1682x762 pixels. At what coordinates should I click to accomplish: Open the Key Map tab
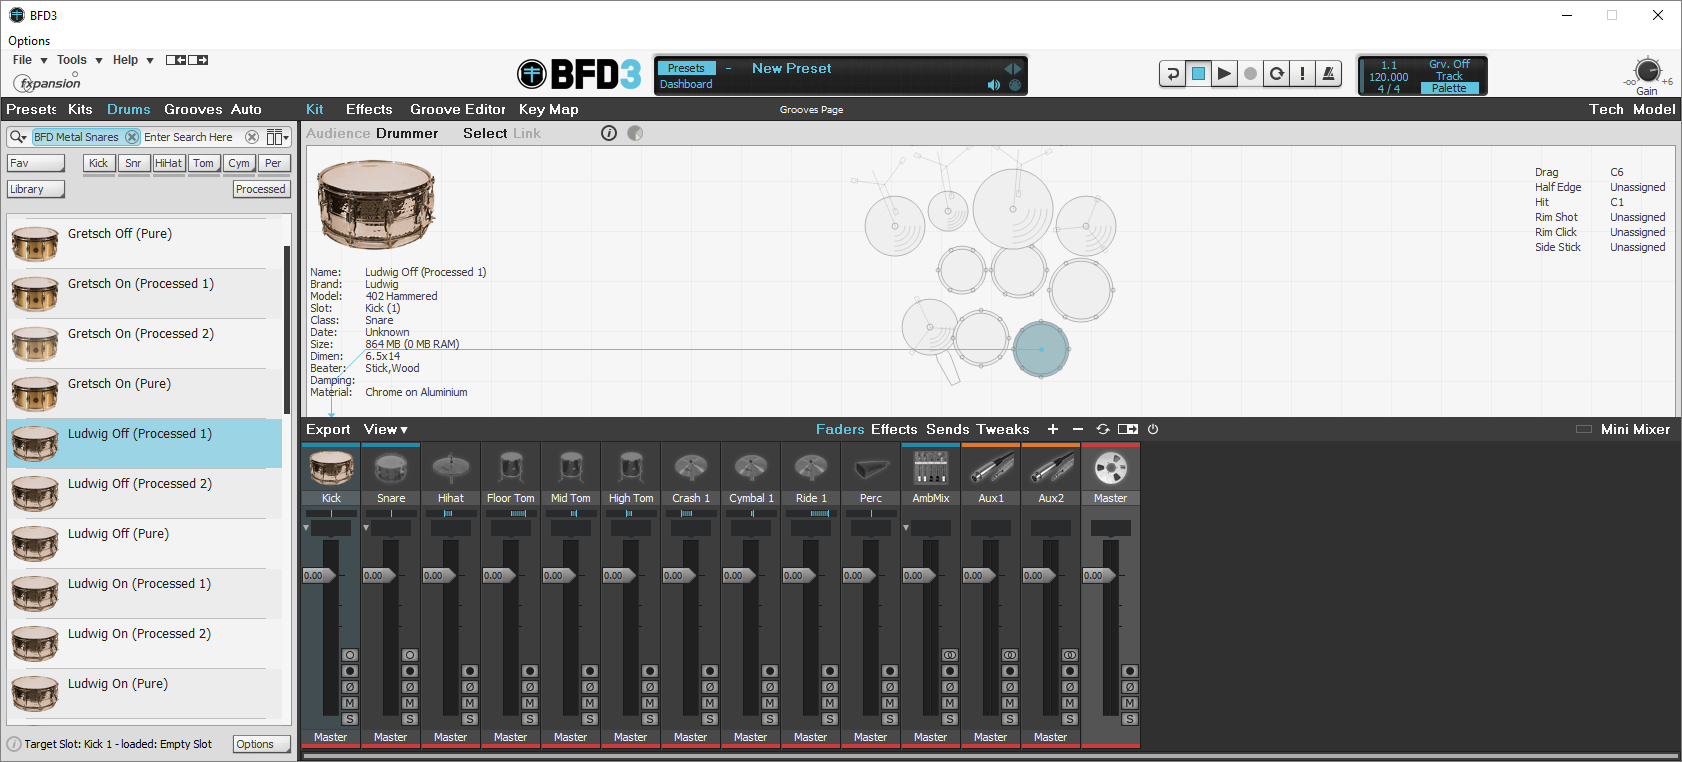pos(549,110)
